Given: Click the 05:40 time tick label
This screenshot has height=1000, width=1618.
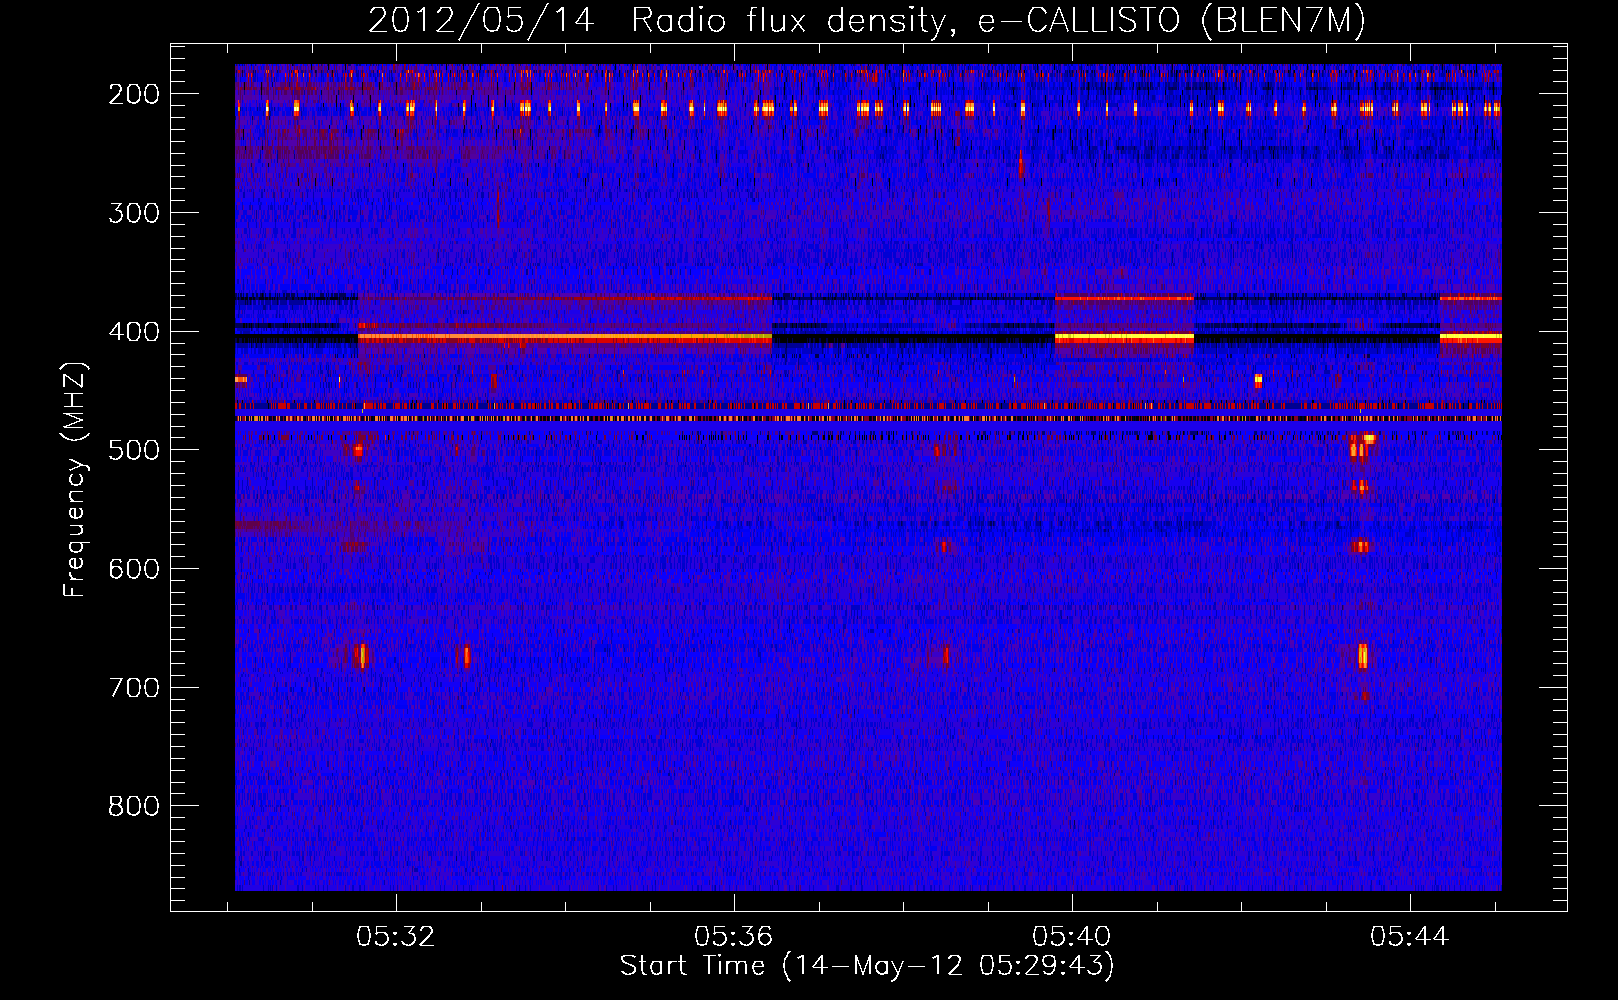Looking at the screenshot, I should [x=1072, y=937].
